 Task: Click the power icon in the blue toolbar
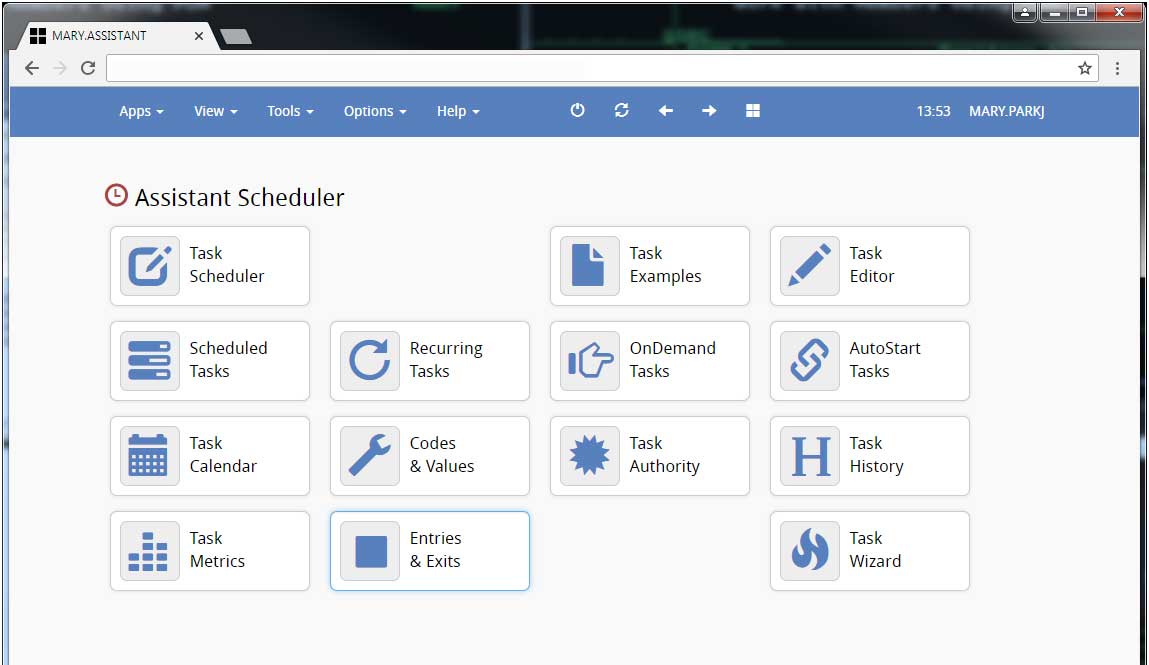pos(577,111)
